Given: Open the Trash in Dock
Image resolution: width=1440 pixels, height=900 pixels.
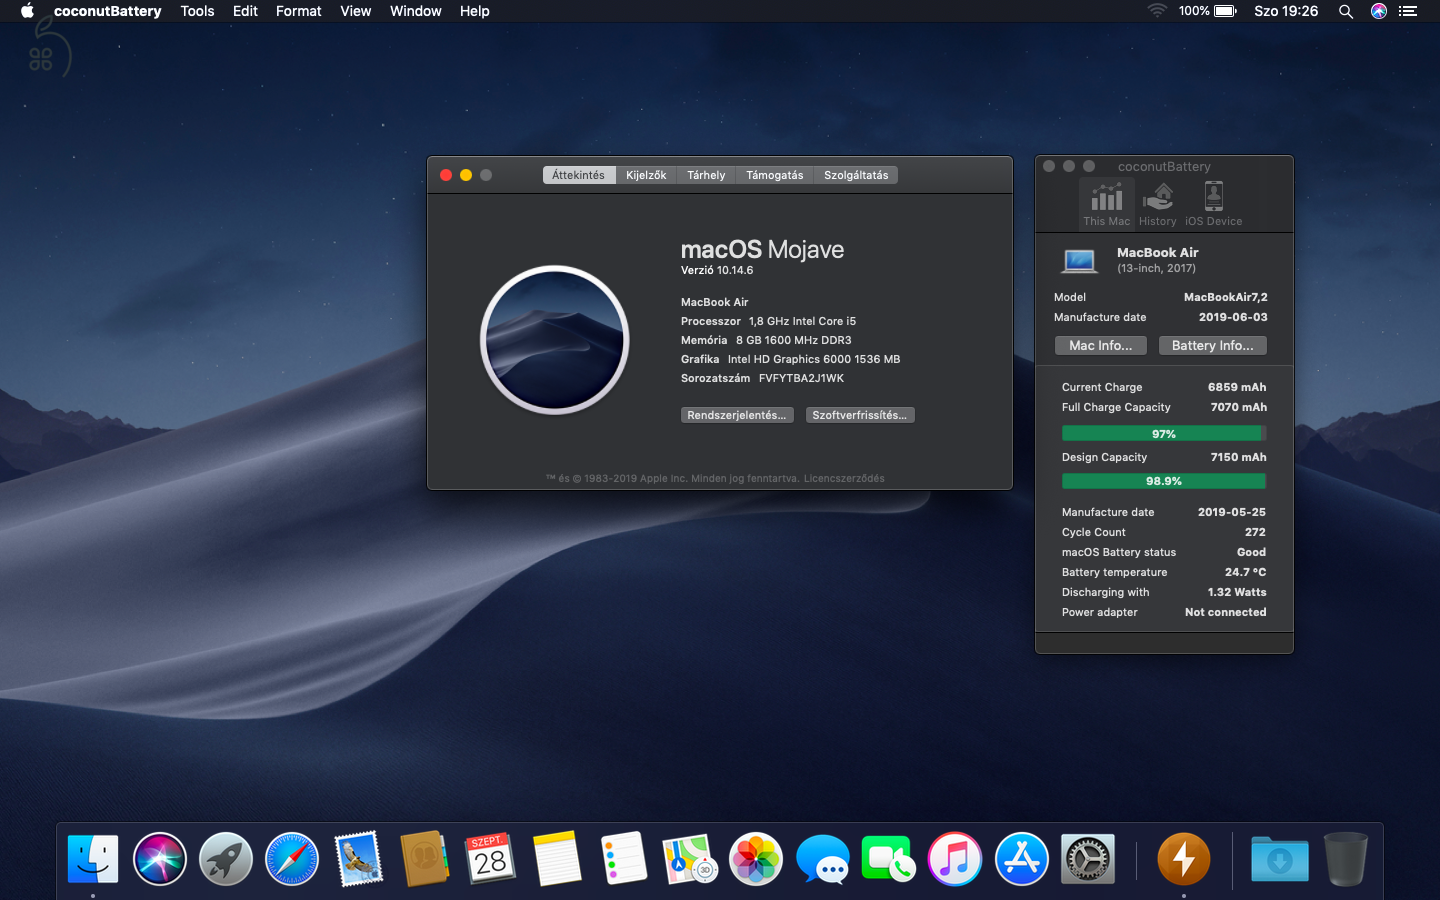Looking at the screenshot, I should coord(1346,859).
